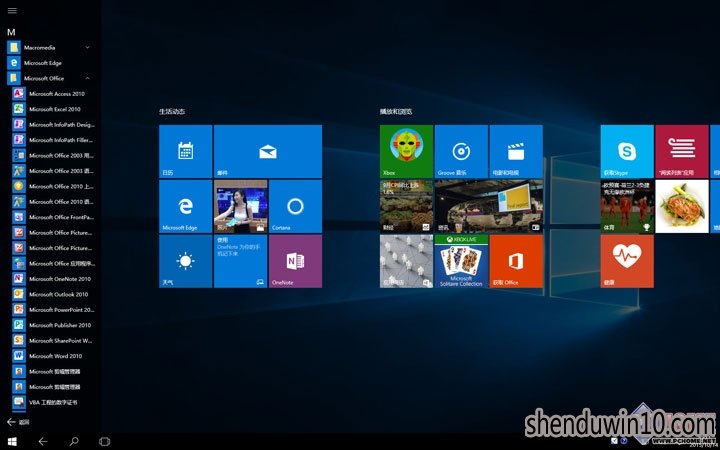Open the Xbox tile
The image size is (720, 450).
[406, 151]
